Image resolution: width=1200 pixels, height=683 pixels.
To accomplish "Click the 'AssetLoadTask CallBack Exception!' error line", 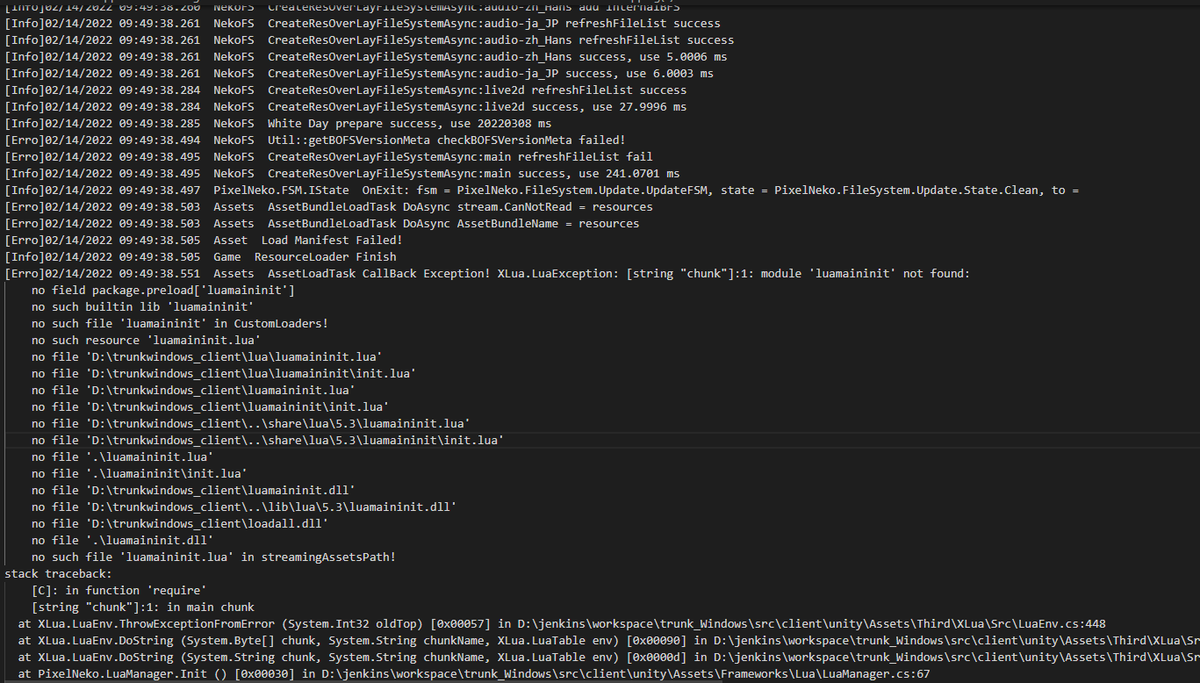I will (488, 273).
